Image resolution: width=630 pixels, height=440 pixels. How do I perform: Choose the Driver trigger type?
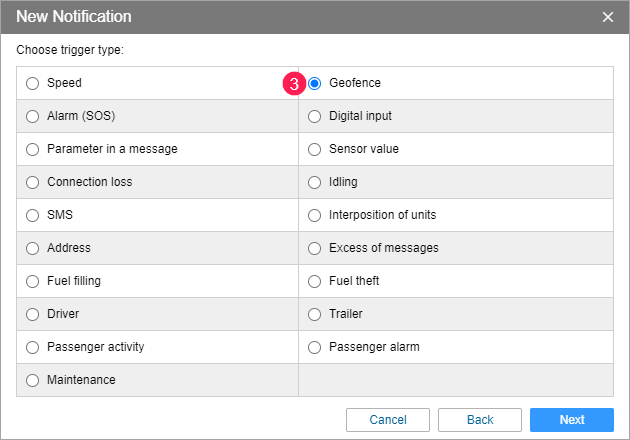[33, 314]
